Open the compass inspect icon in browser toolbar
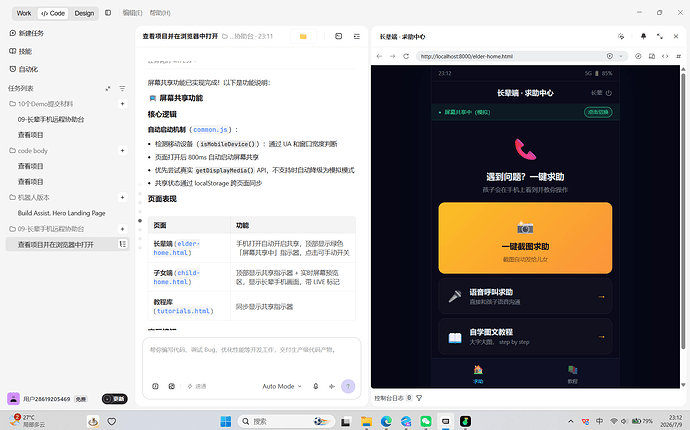Image resolution: width=690 pixels, height=430 pixels. (638, 56)
